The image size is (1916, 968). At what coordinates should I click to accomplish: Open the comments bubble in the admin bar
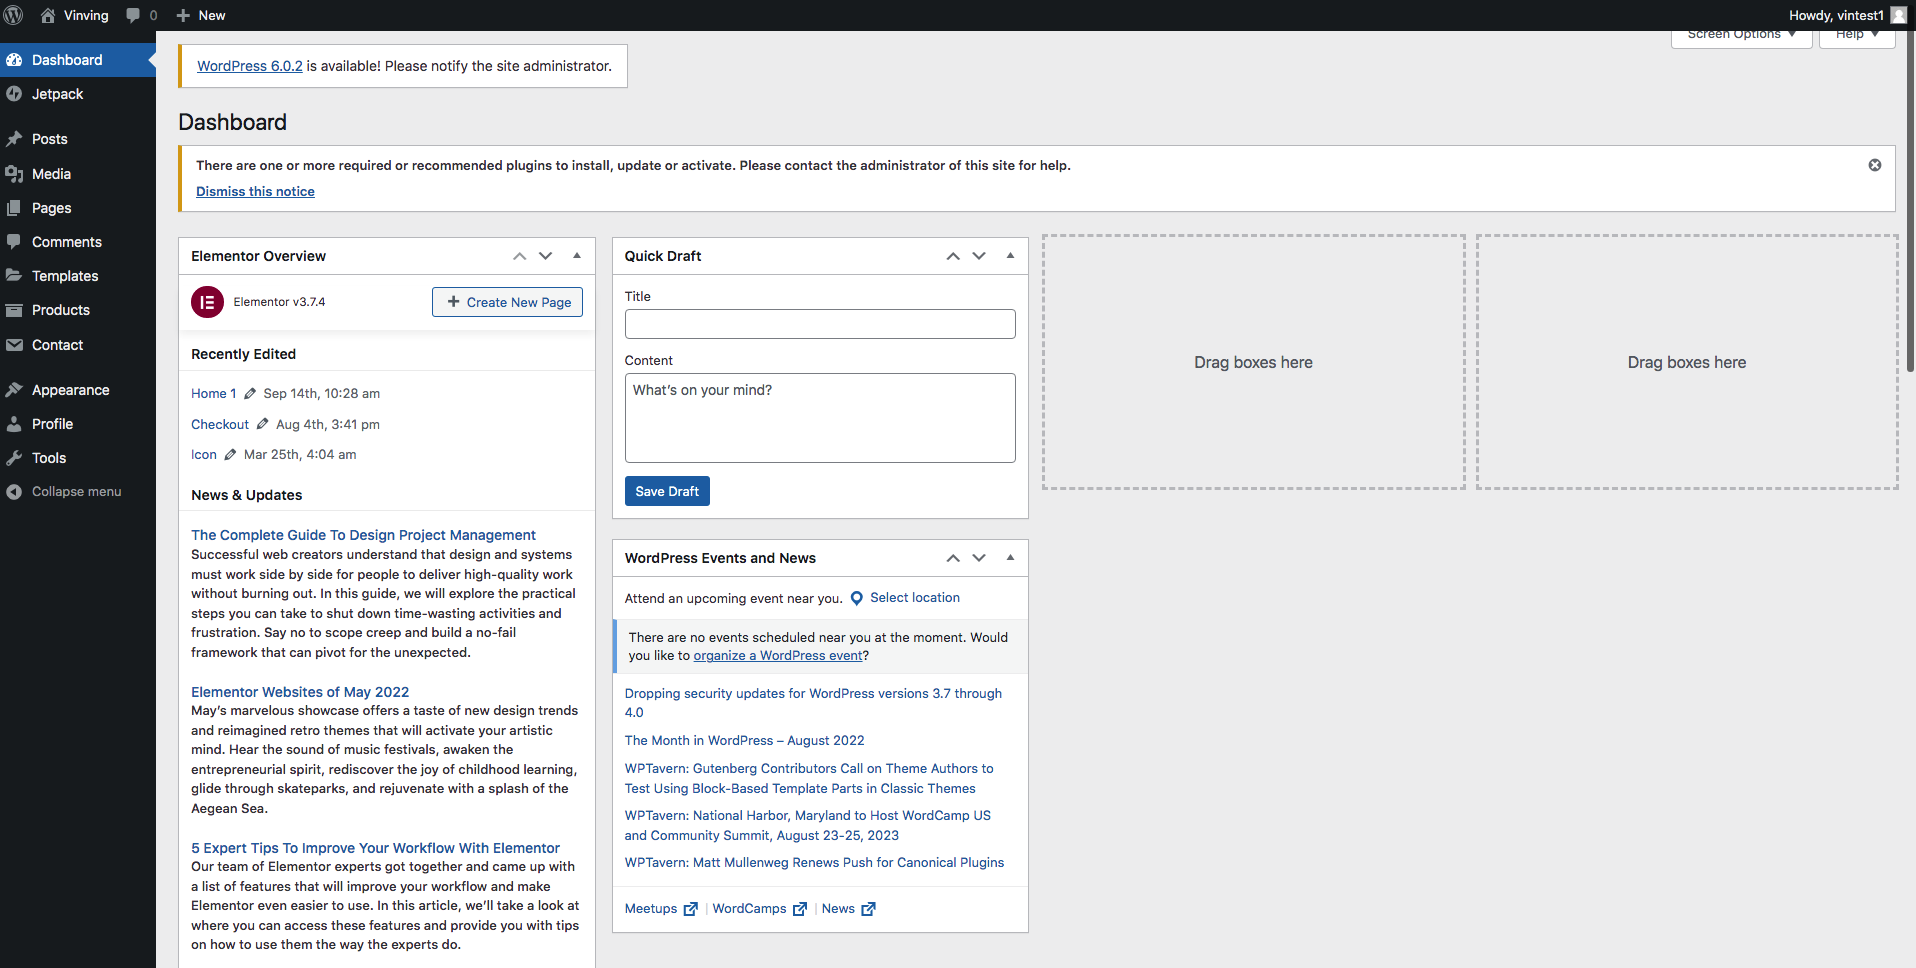(141, 15)
